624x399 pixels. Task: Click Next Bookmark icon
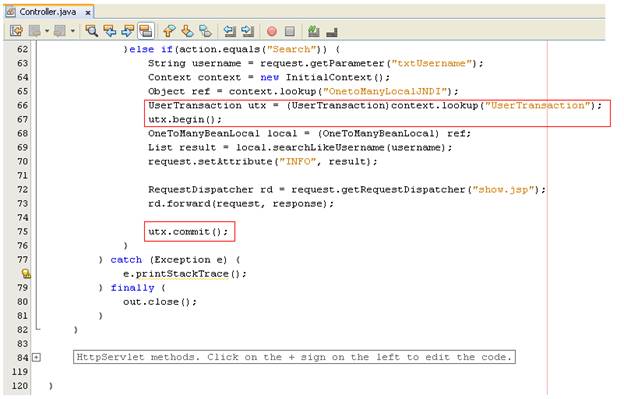(187, 31)
